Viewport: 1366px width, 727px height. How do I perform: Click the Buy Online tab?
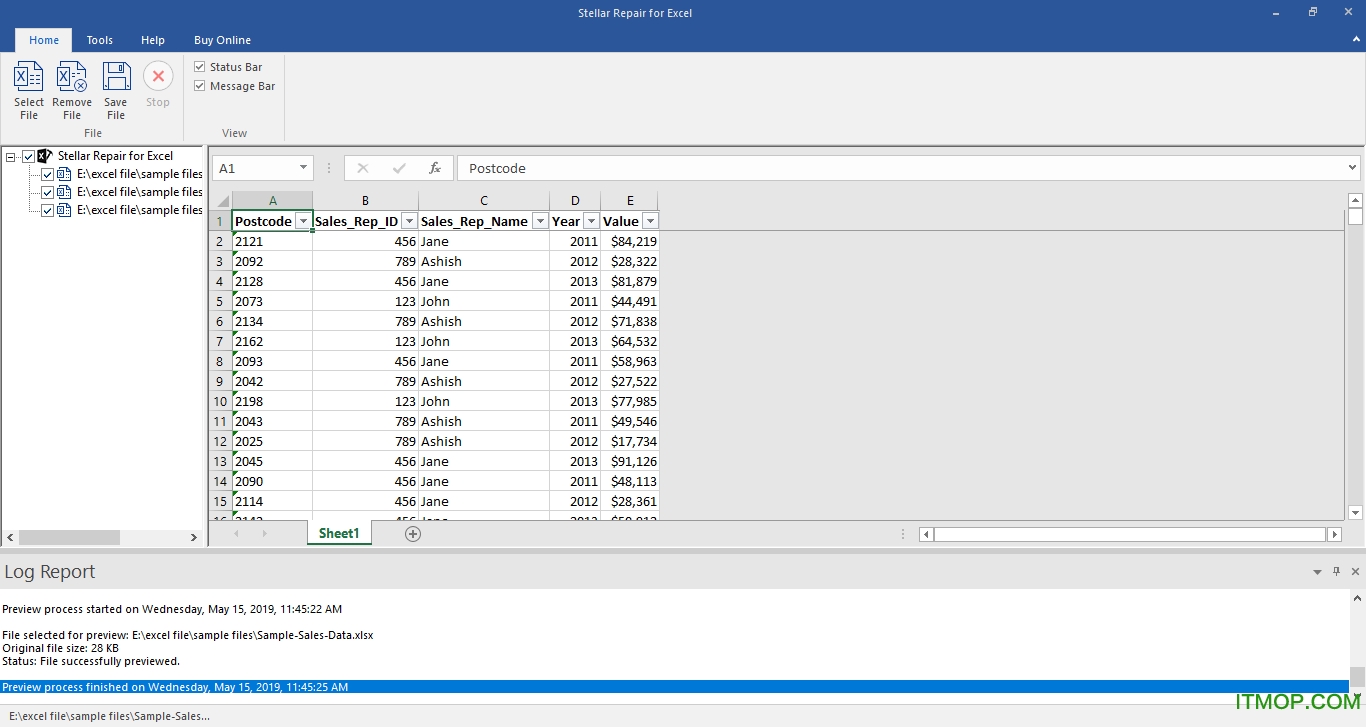(x=222, y=40)
